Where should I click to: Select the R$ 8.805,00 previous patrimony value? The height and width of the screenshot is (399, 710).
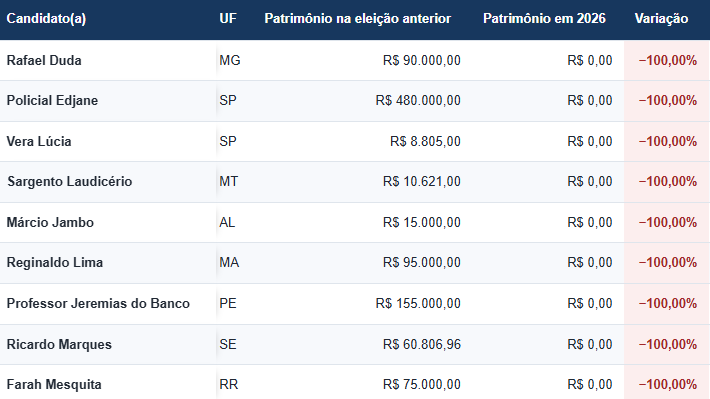[x=425, y=141]
